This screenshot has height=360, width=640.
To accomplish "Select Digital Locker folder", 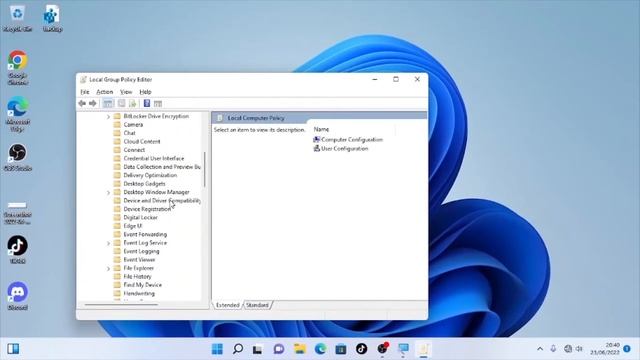I will pos(136,218).
